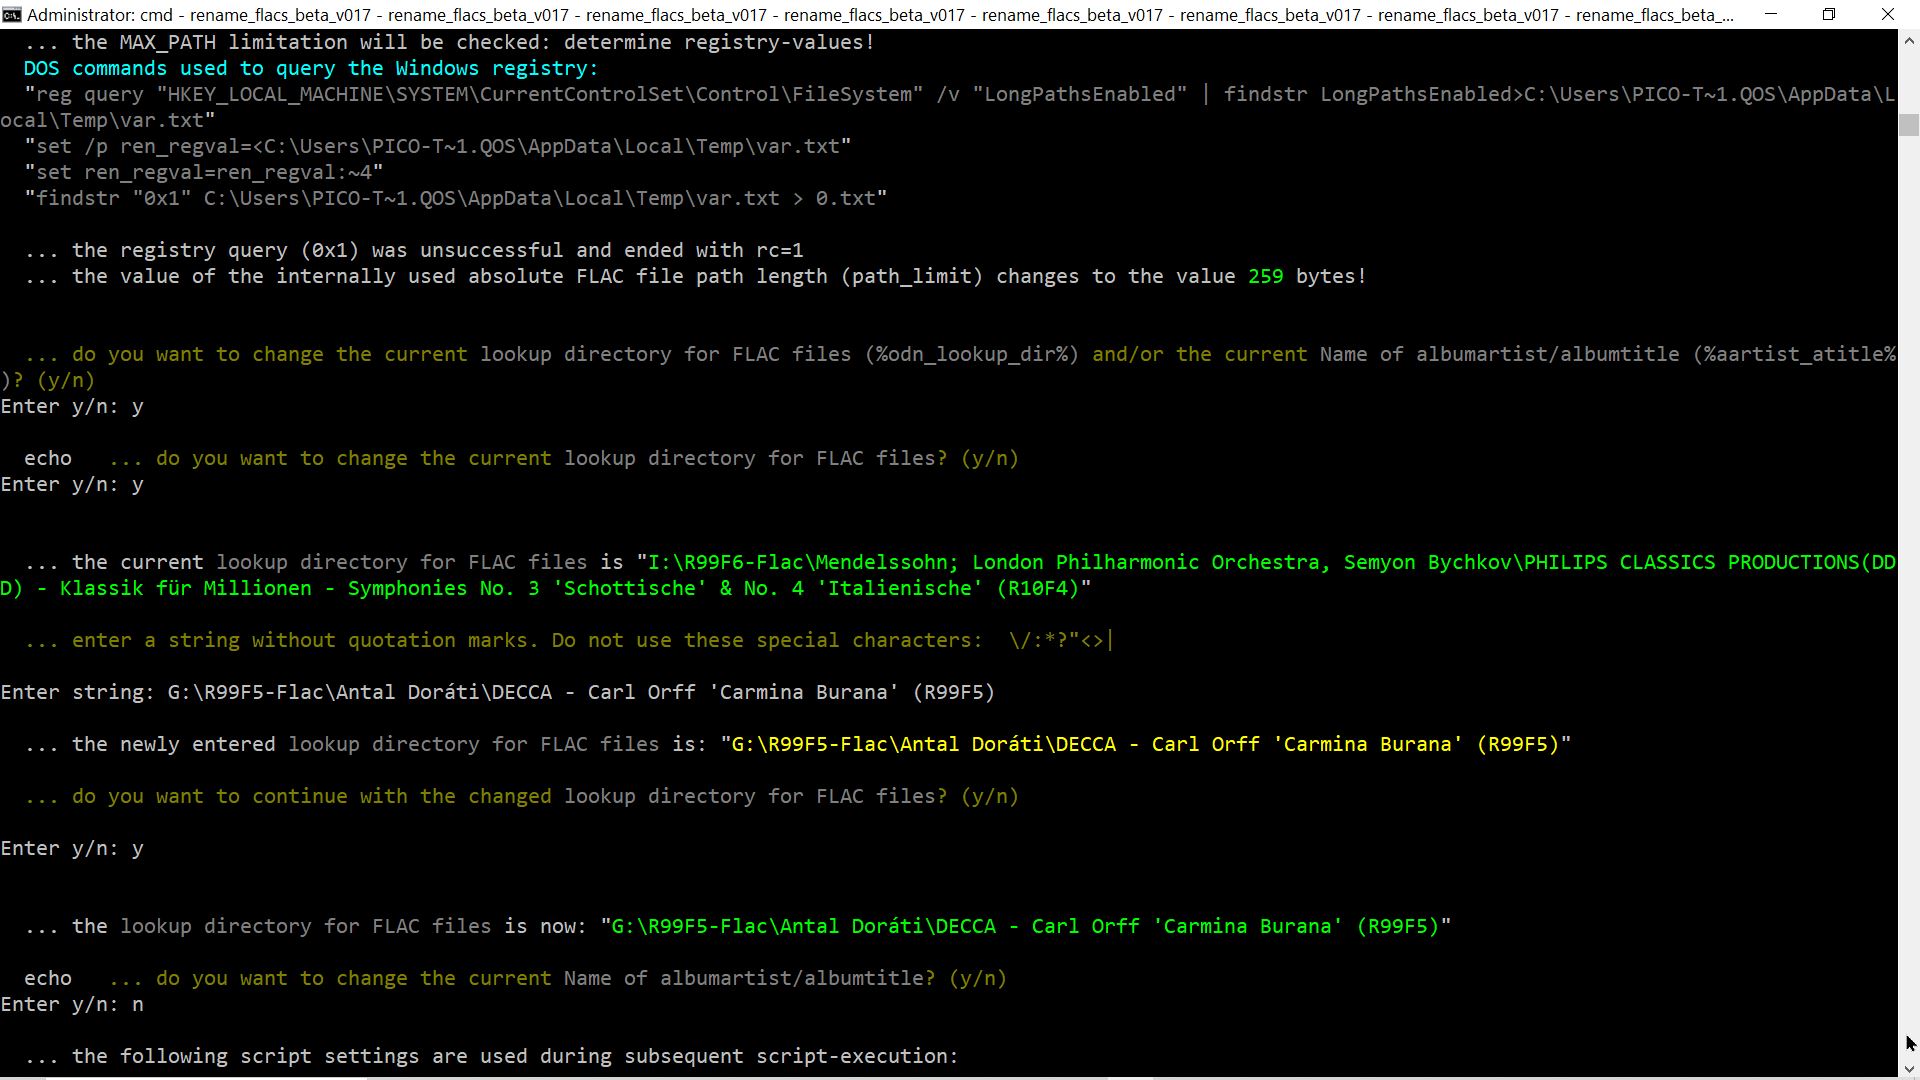The height and width of the screenshot is (1080, 1920).
Task: Click the special characters warning line
Action: point(566,640)
